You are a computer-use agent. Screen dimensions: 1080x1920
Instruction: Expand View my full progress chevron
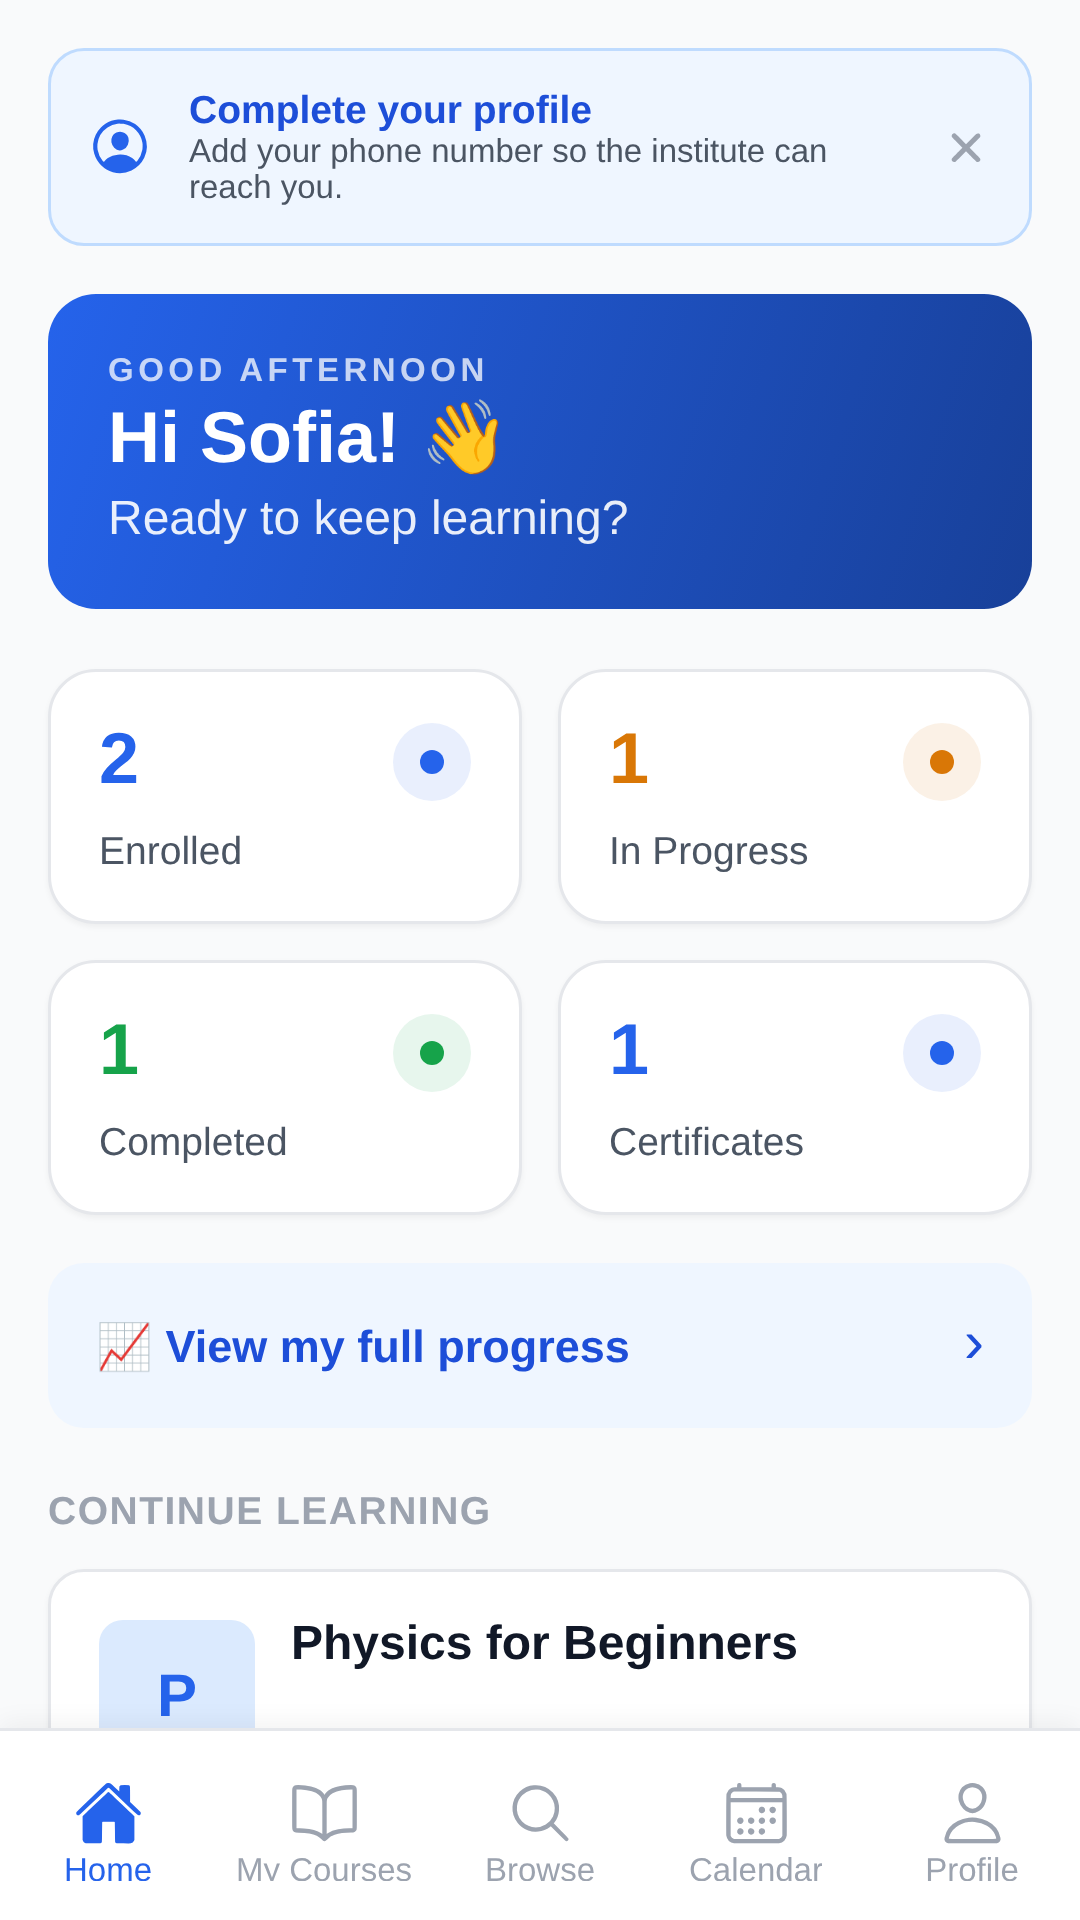click(x=974, y=1346)
